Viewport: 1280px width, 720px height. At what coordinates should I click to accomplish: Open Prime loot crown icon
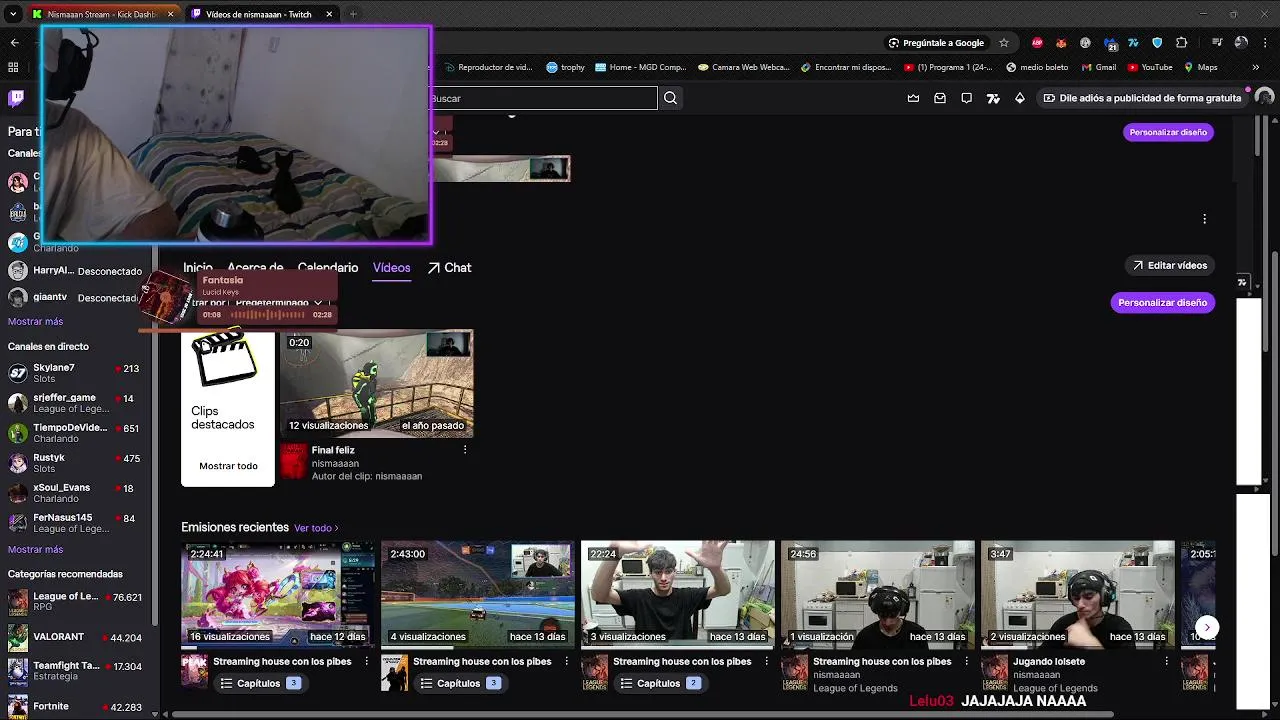point(913,98)
